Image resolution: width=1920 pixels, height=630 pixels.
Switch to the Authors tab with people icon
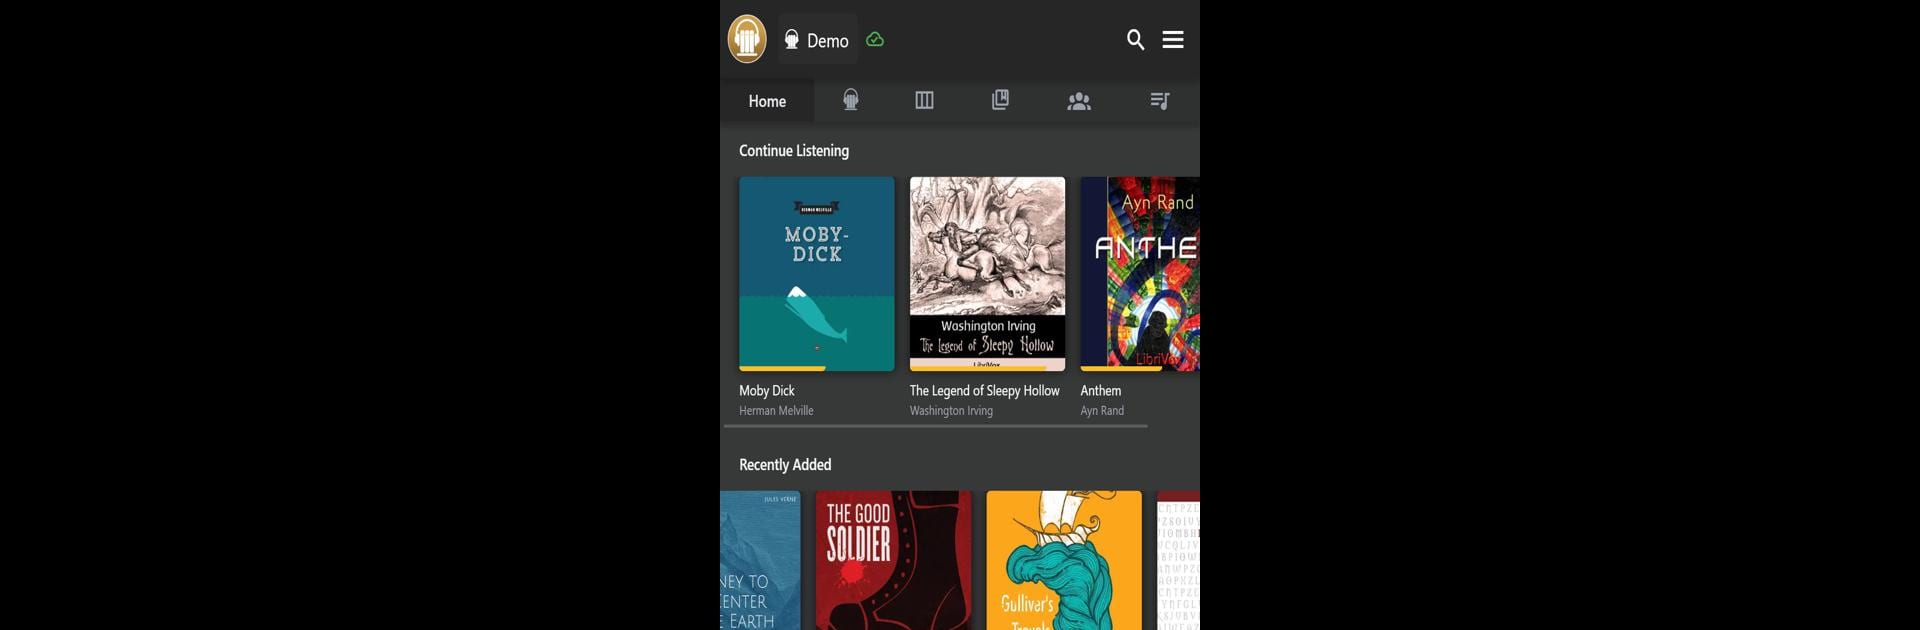[1079, 101]
